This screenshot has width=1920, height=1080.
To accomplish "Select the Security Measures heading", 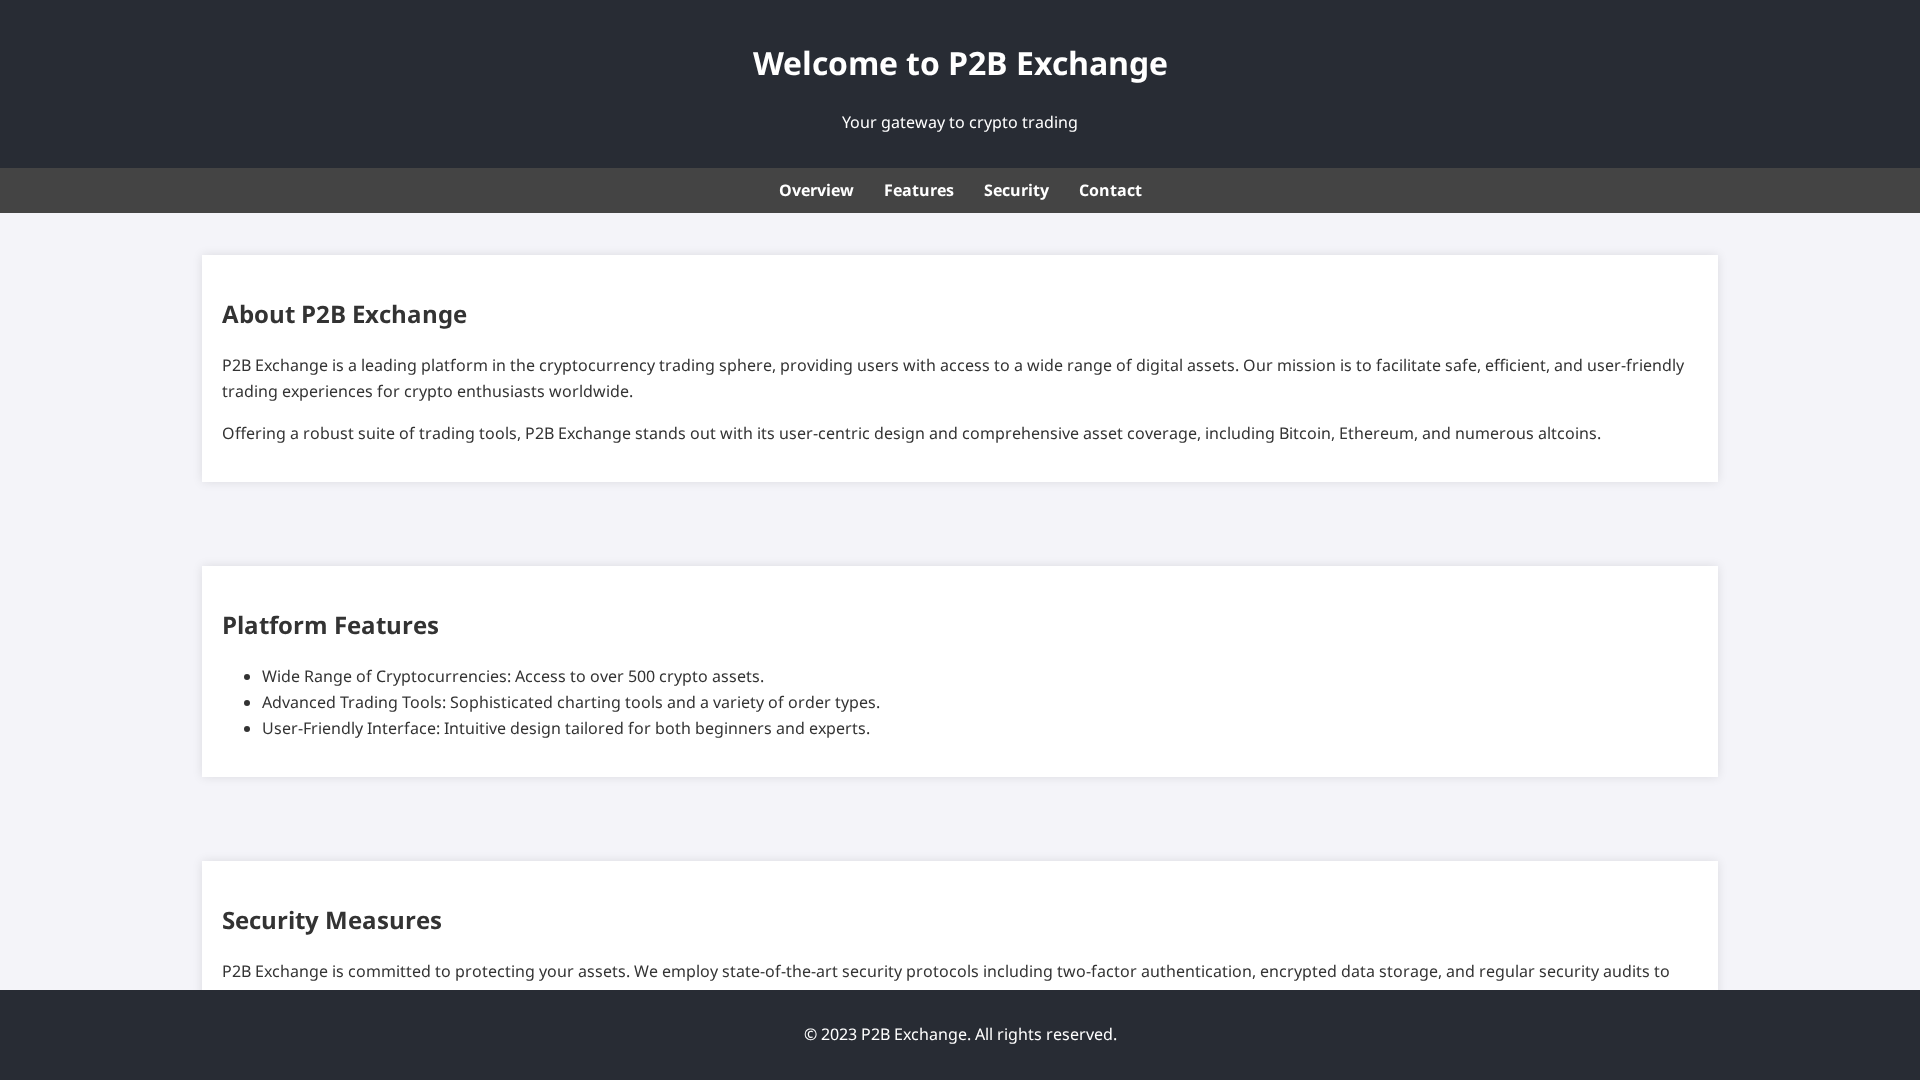I will [x=332, y=920].
